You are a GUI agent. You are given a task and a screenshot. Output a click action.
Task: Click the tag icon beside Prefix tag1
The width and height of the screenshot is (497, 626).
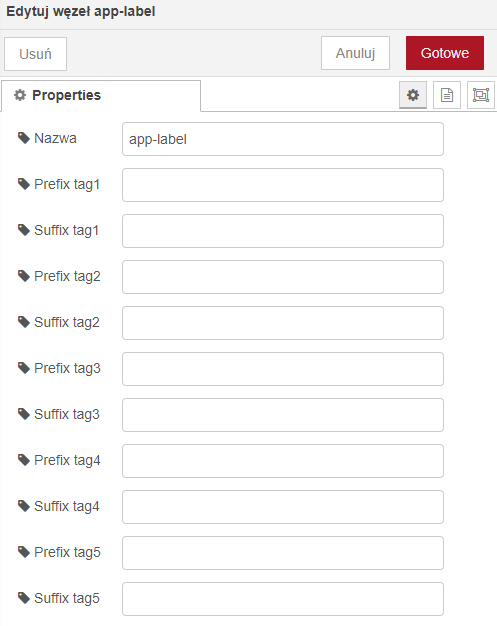pyautogui.click(x=24, y=184)
